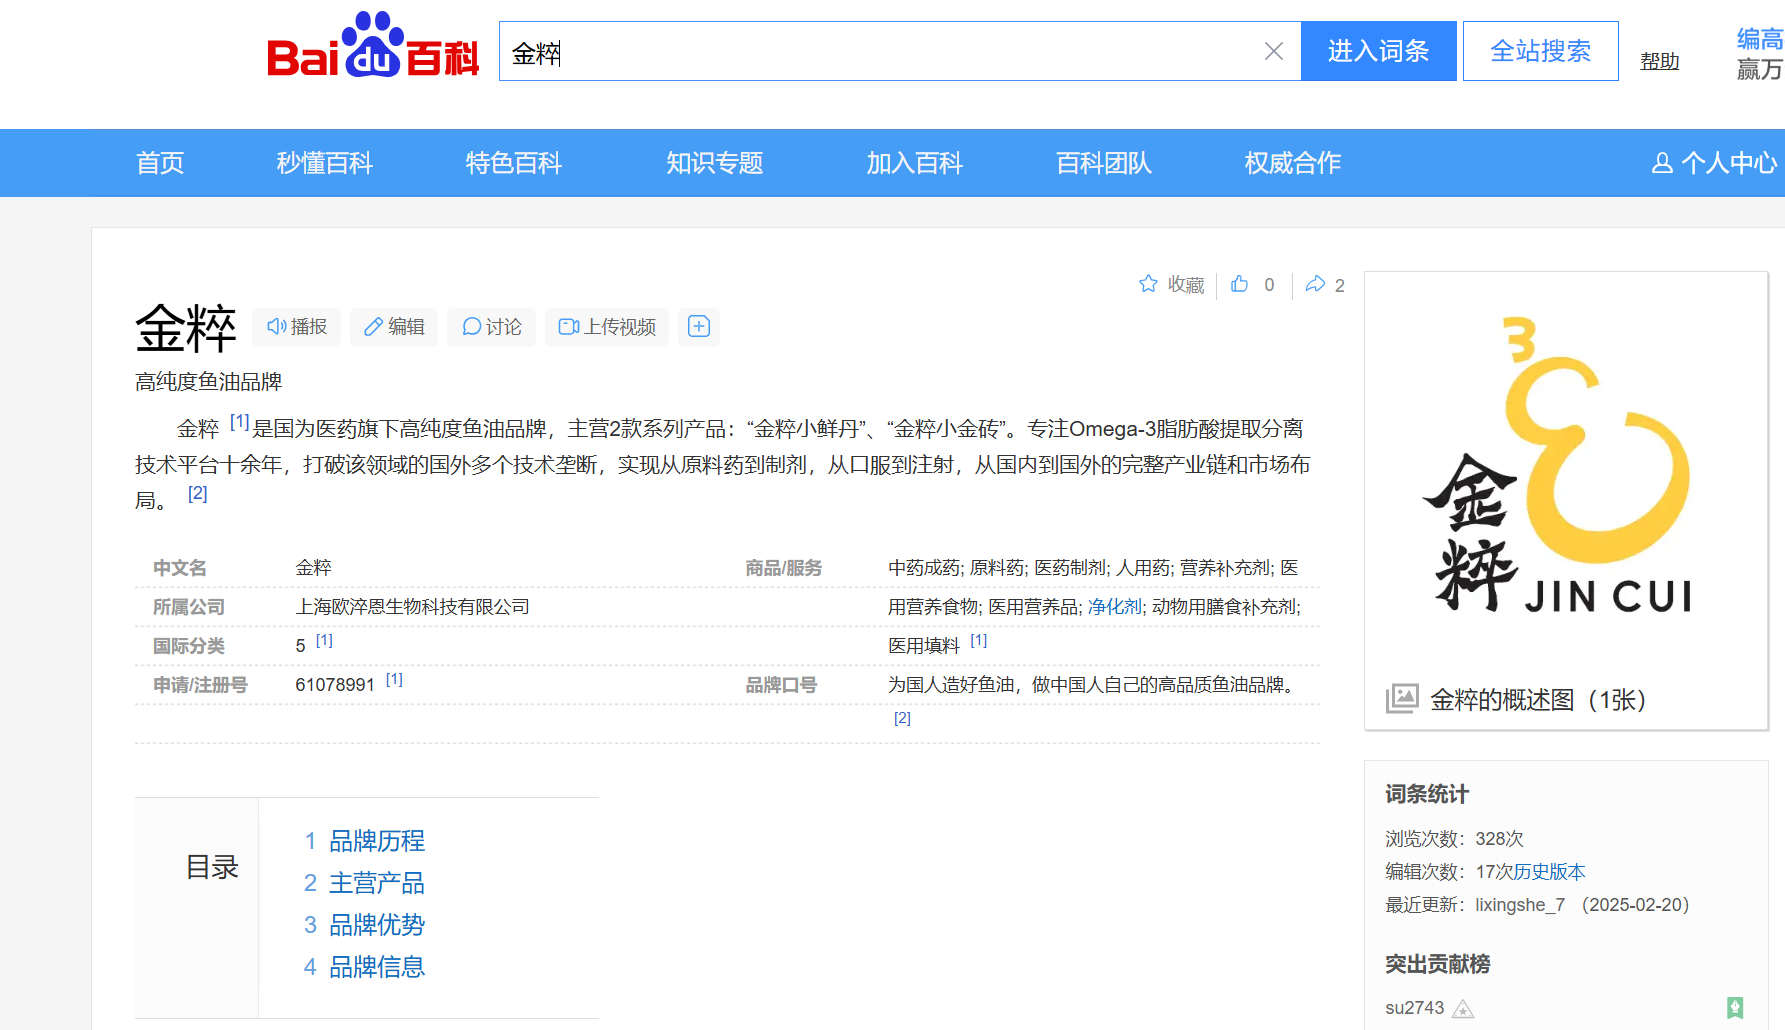Image resolution: width=1785 pixels, height=1030 pixels.
Task: Click the 进入词条 button
Action: coord(1378,51)
